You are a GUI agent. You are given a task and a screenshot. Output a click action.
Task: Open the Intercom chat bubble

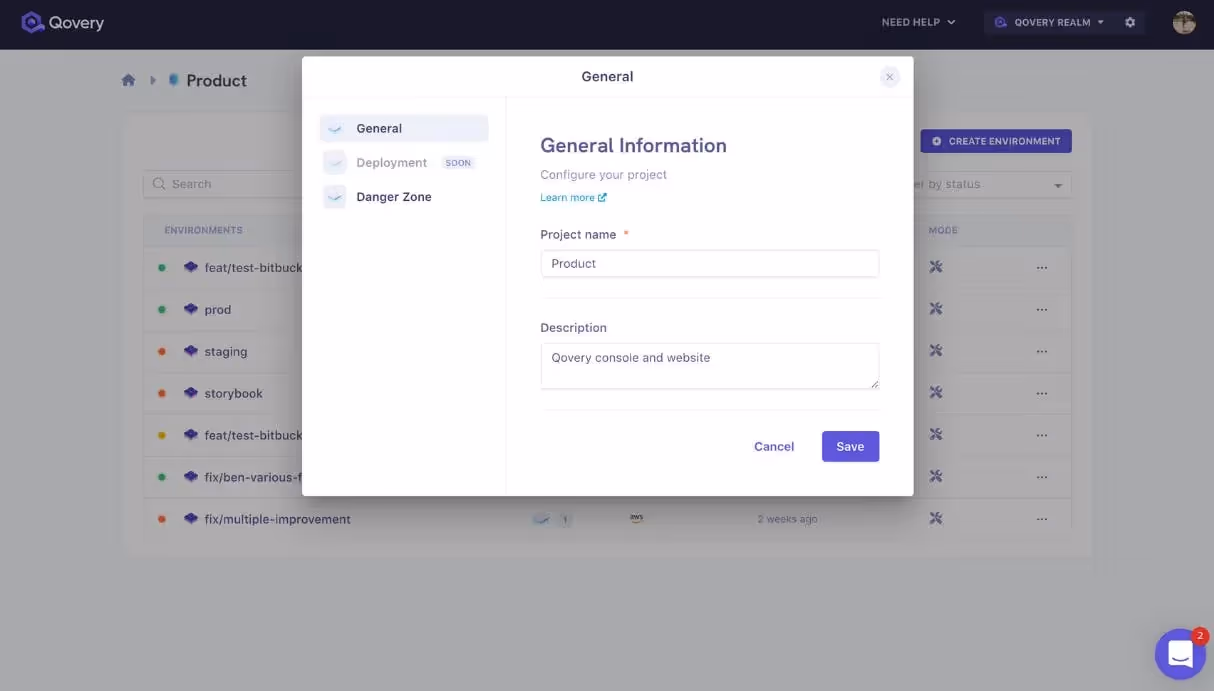click(x=1180, y=653)
